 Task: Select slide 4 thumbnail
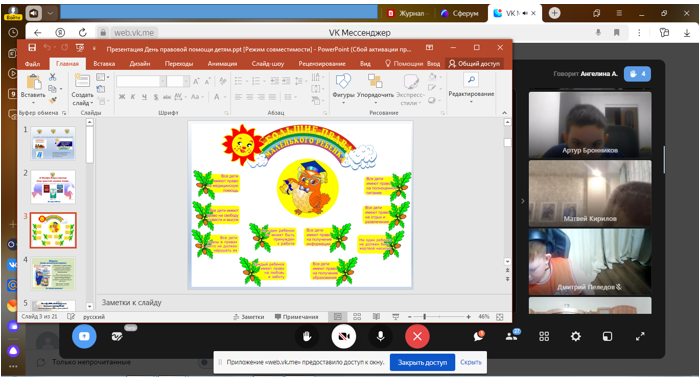pos(53,273)
